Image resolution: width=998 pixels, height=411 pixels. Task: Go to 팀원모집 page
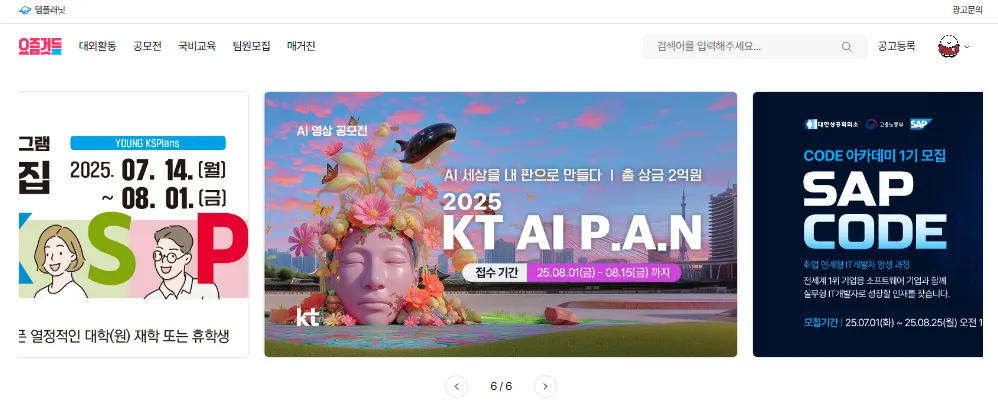tap(251, 46)
